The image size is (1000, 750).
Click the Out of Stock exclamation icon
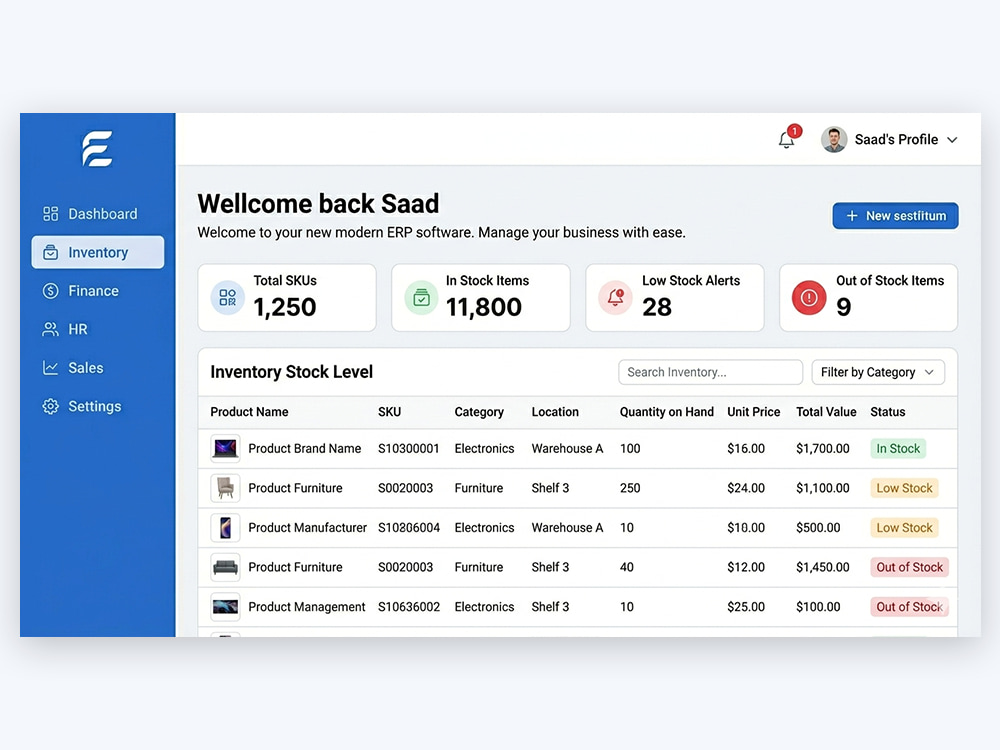tap(809, 298)
